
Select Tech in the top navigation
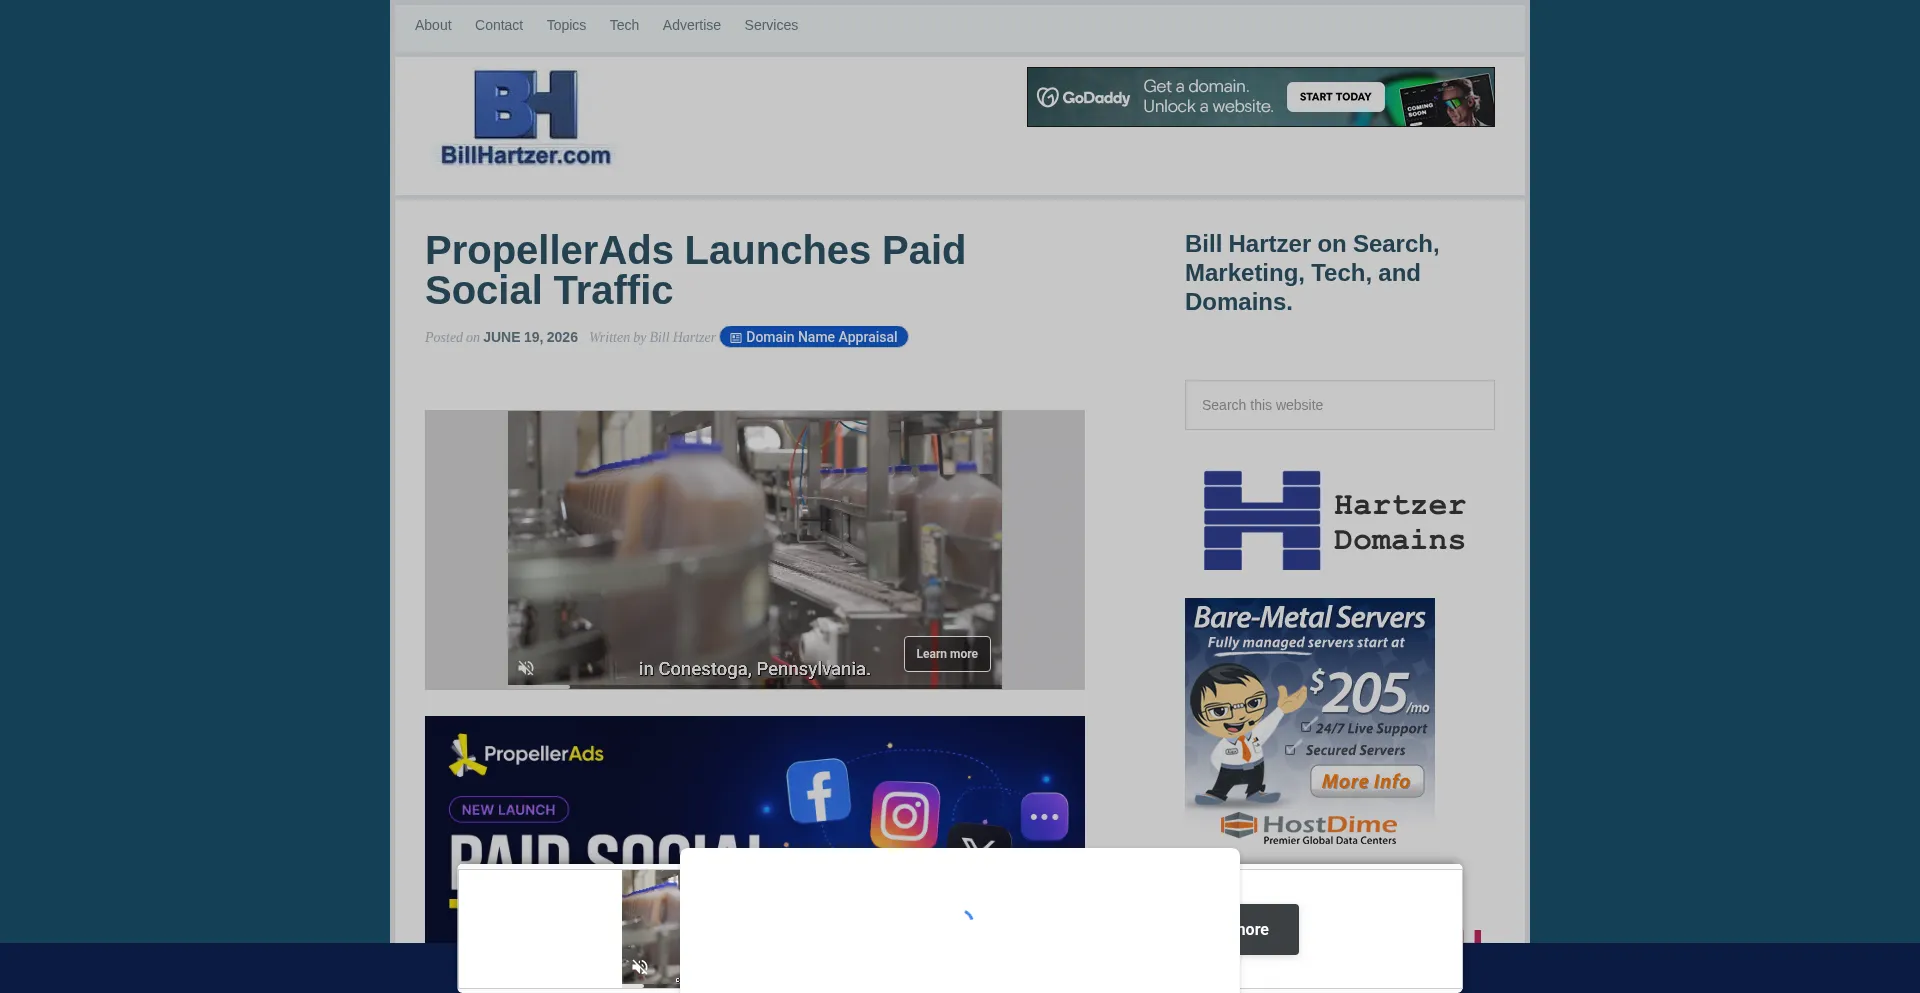coord(624,25)
